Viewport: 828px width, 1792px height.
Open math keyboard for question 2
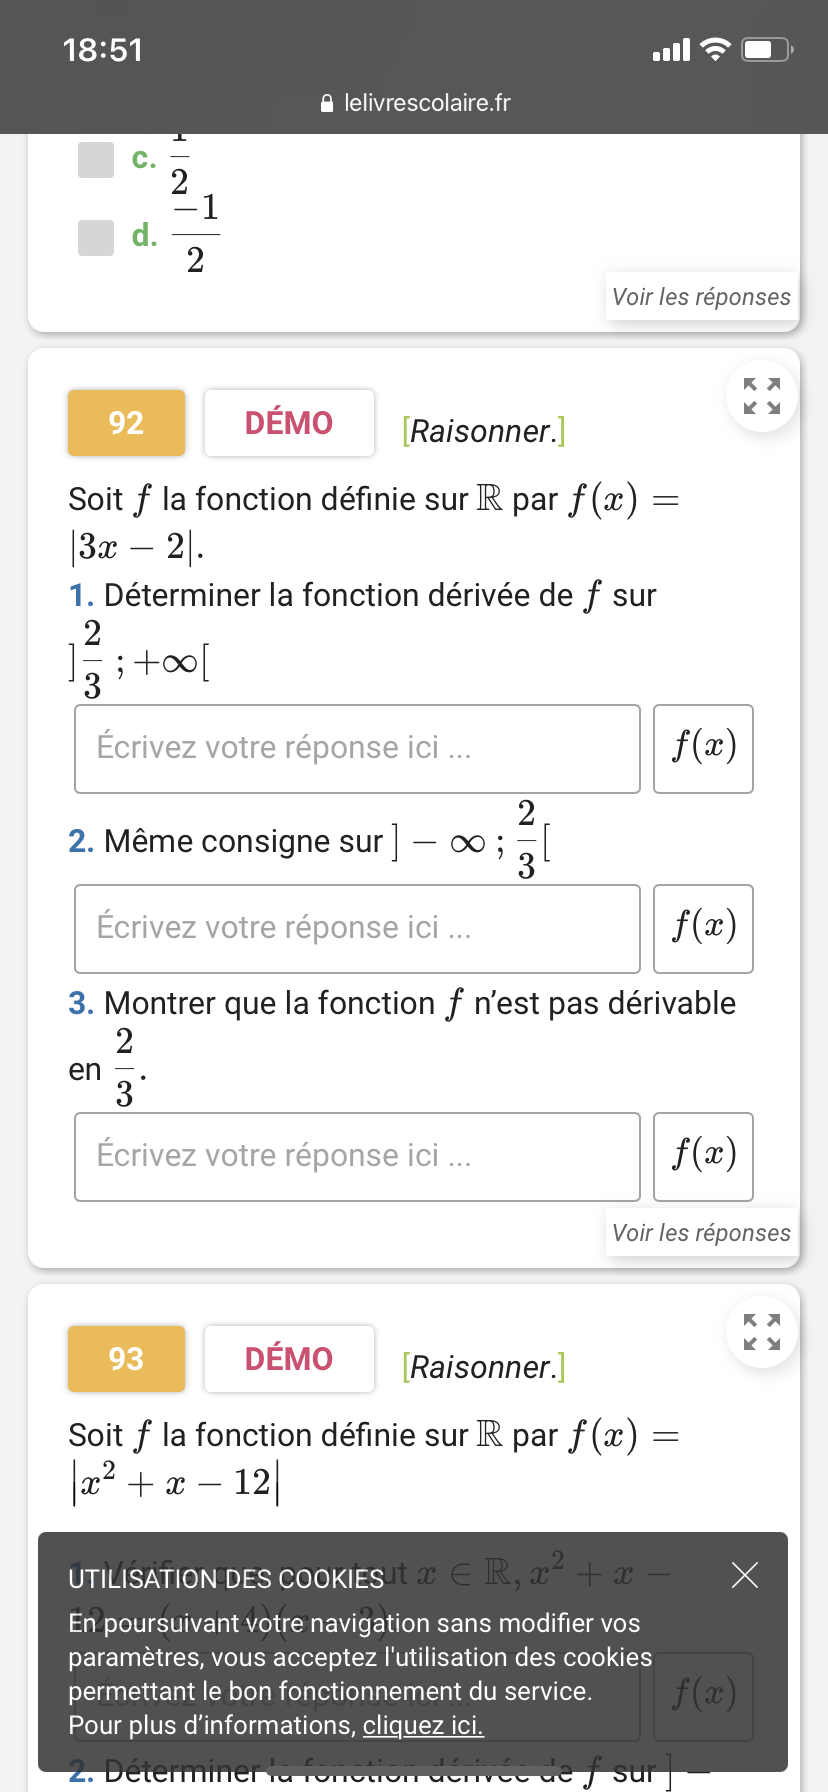(703, 929)
